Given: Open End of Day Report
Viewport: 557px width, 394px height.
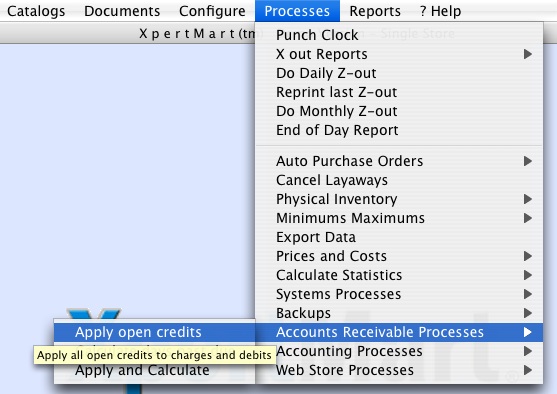Looking at the screenshot, I should click(399, 130).
